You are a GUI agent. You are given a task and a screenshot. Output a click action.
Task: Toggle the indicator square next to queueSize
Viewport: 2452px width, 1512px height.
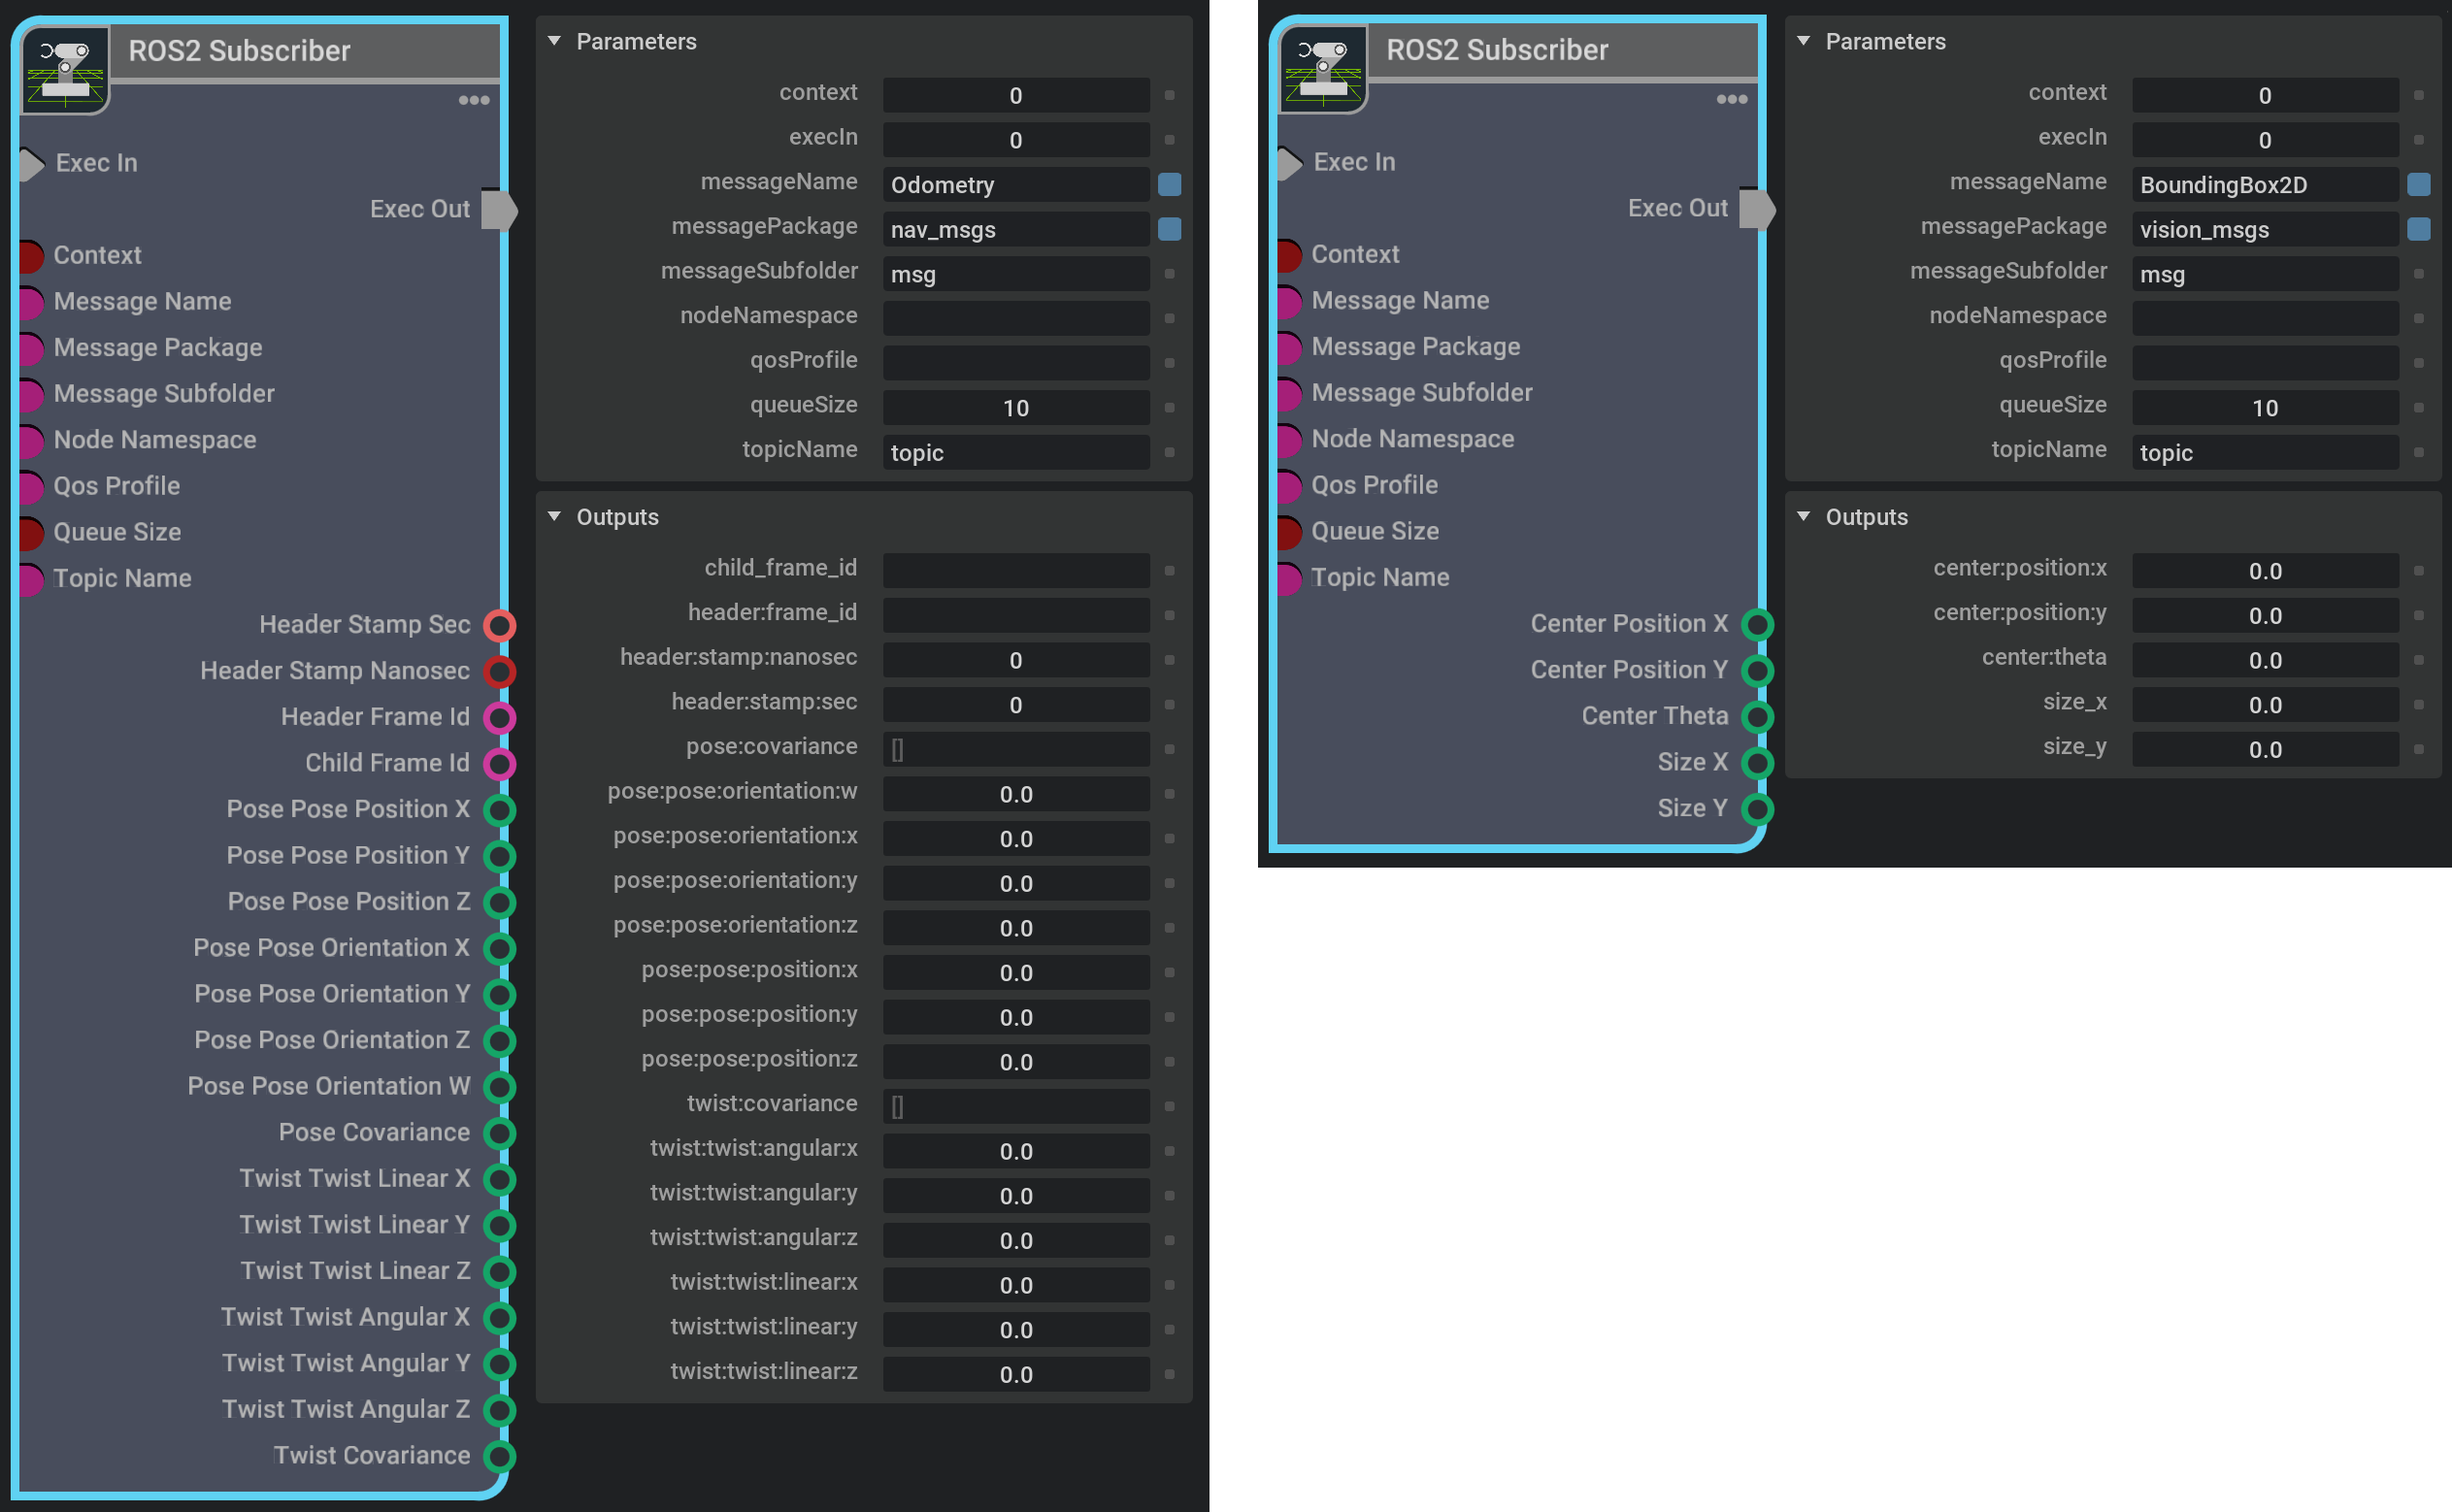(x=1168, y=407)
